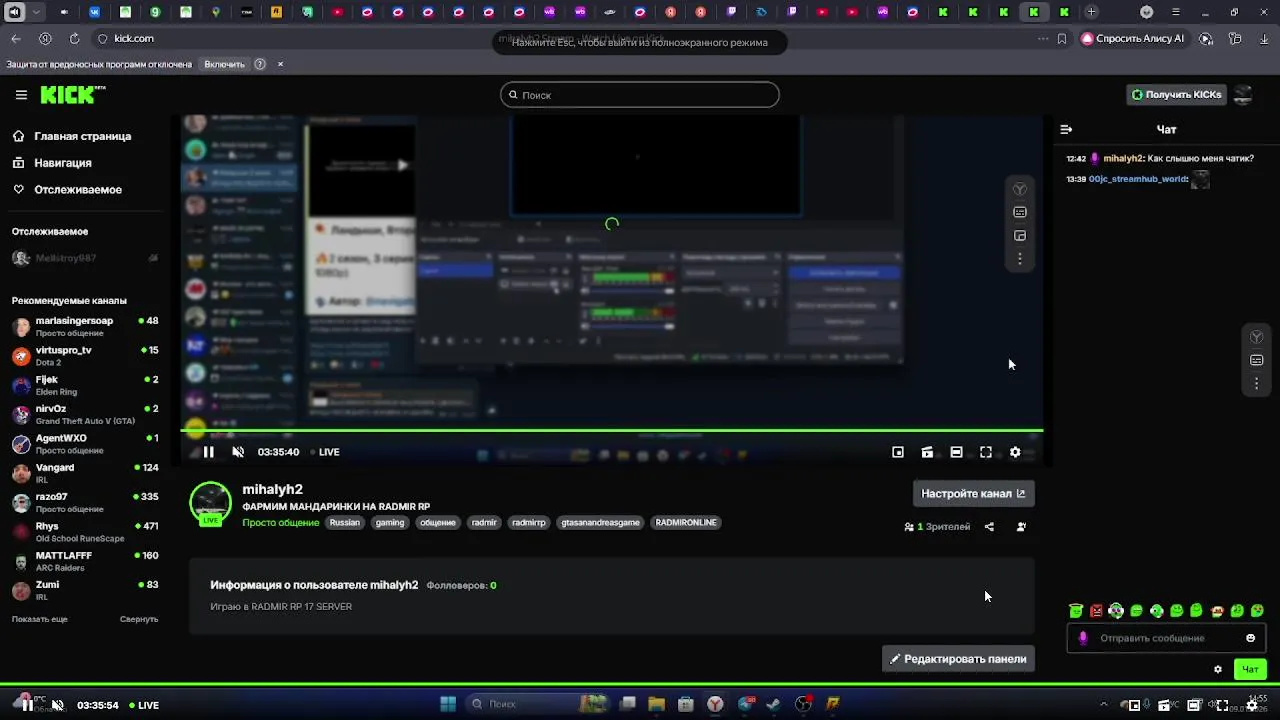Enter fullscreen from the stream player
Viewport: 1280px width, 720px height.
tap(986, 452)
